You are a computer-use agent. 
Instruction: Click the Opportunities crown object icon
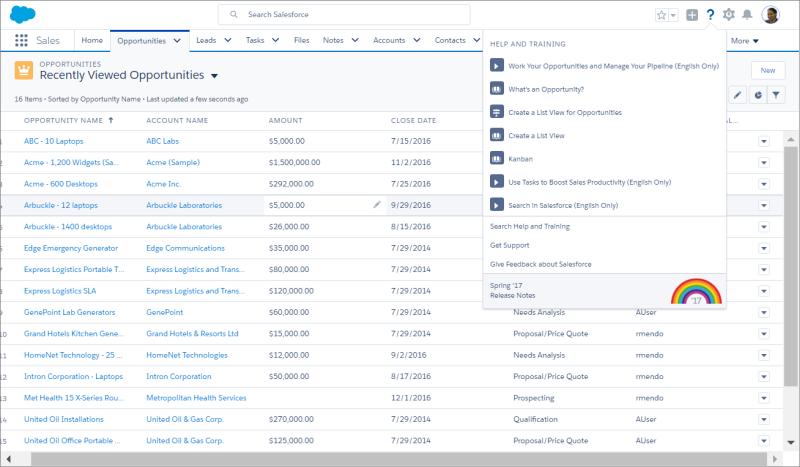point(23,70)
